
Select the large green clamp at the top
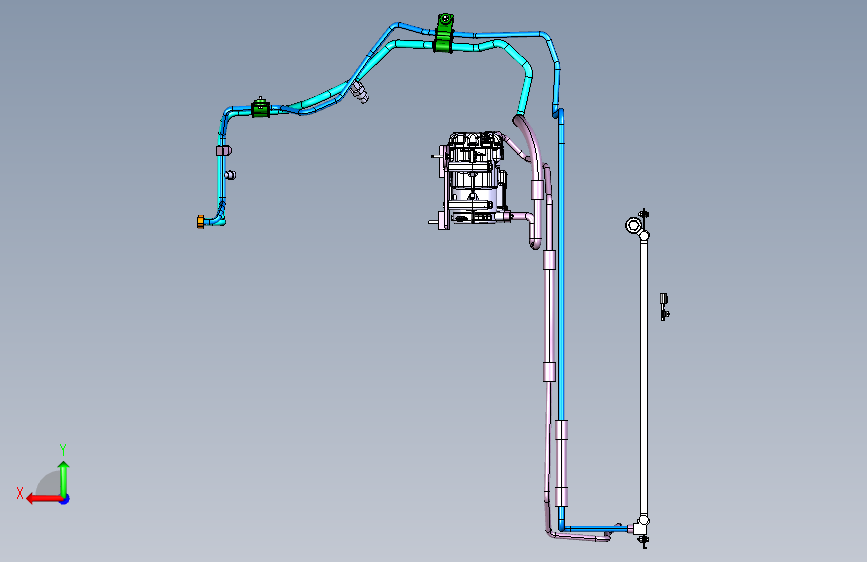(x=443, y=34)
